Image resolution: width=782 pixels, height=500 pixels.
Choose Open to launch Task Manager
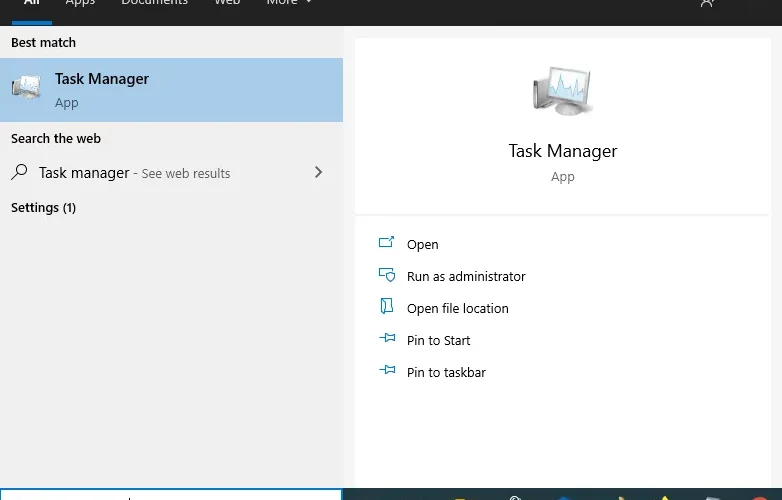point(422,245)
